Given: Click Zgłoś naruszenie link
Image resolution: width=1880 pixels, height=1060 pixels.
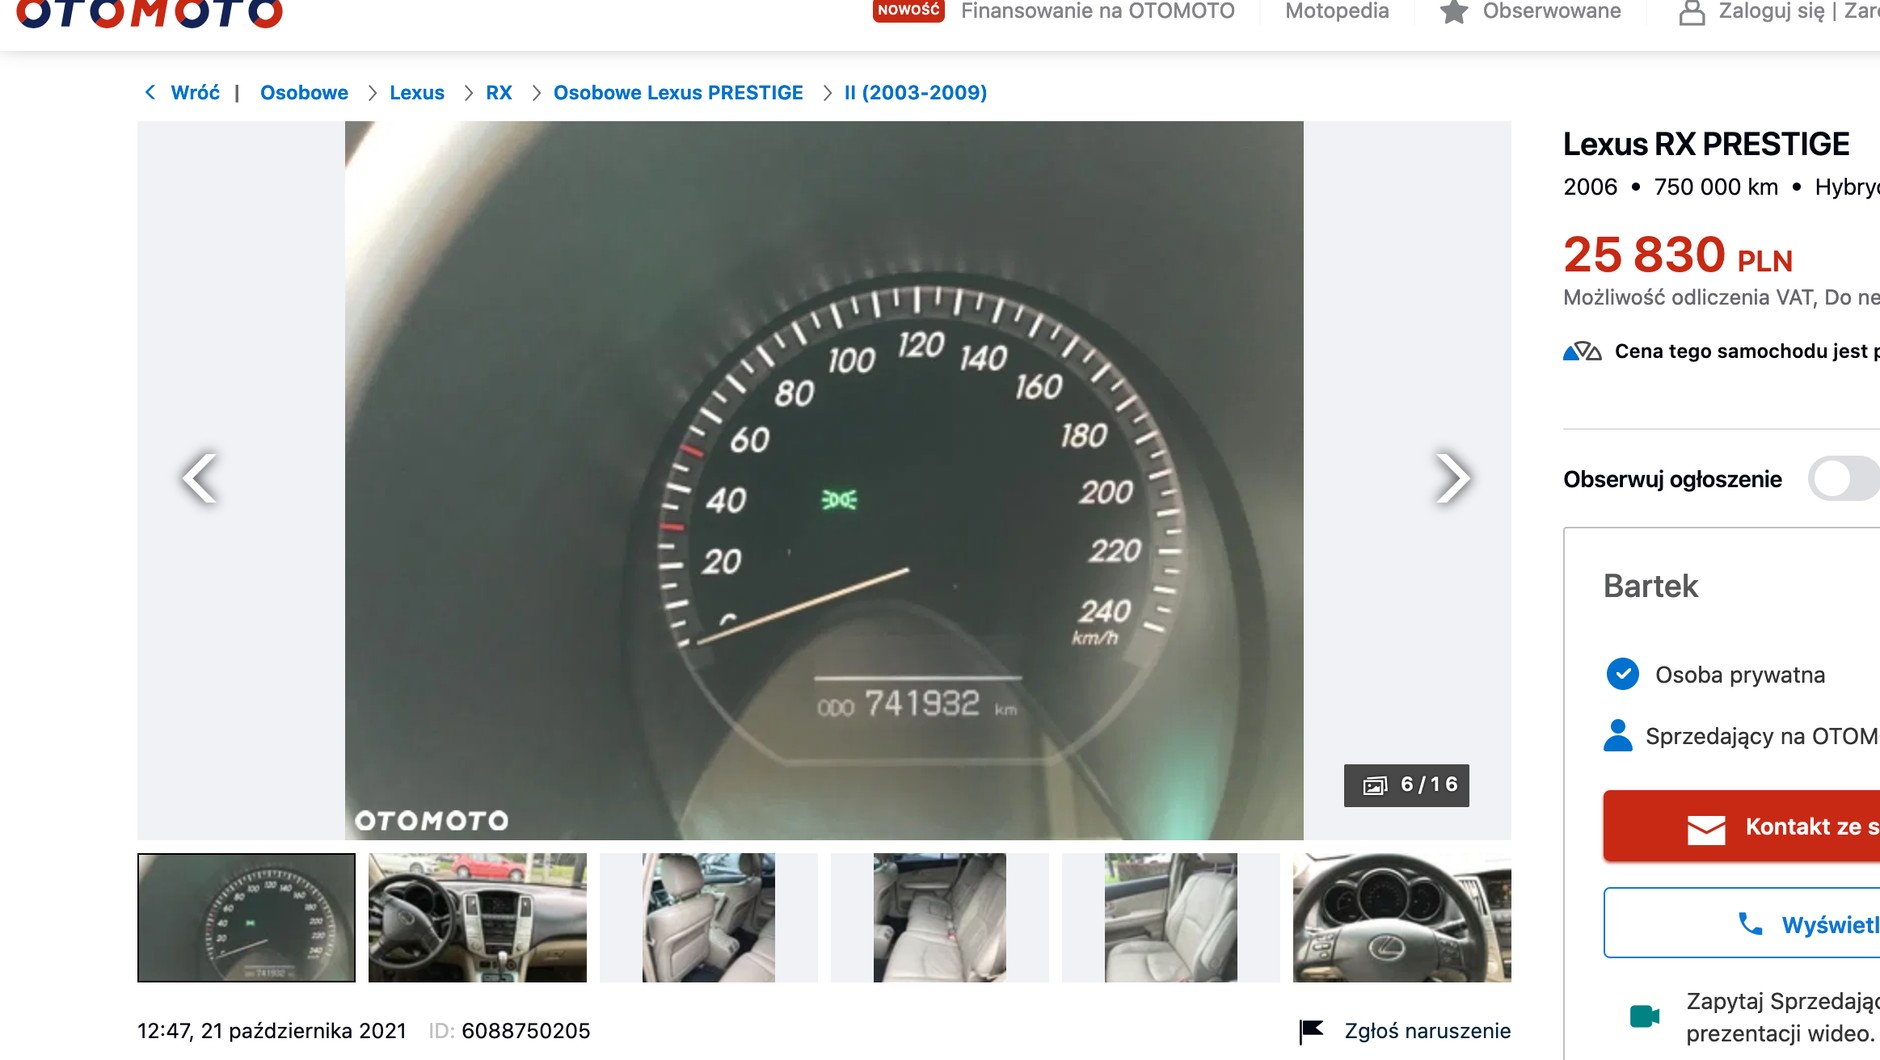Looking at the screenshot, I should click(1428, 1031).
